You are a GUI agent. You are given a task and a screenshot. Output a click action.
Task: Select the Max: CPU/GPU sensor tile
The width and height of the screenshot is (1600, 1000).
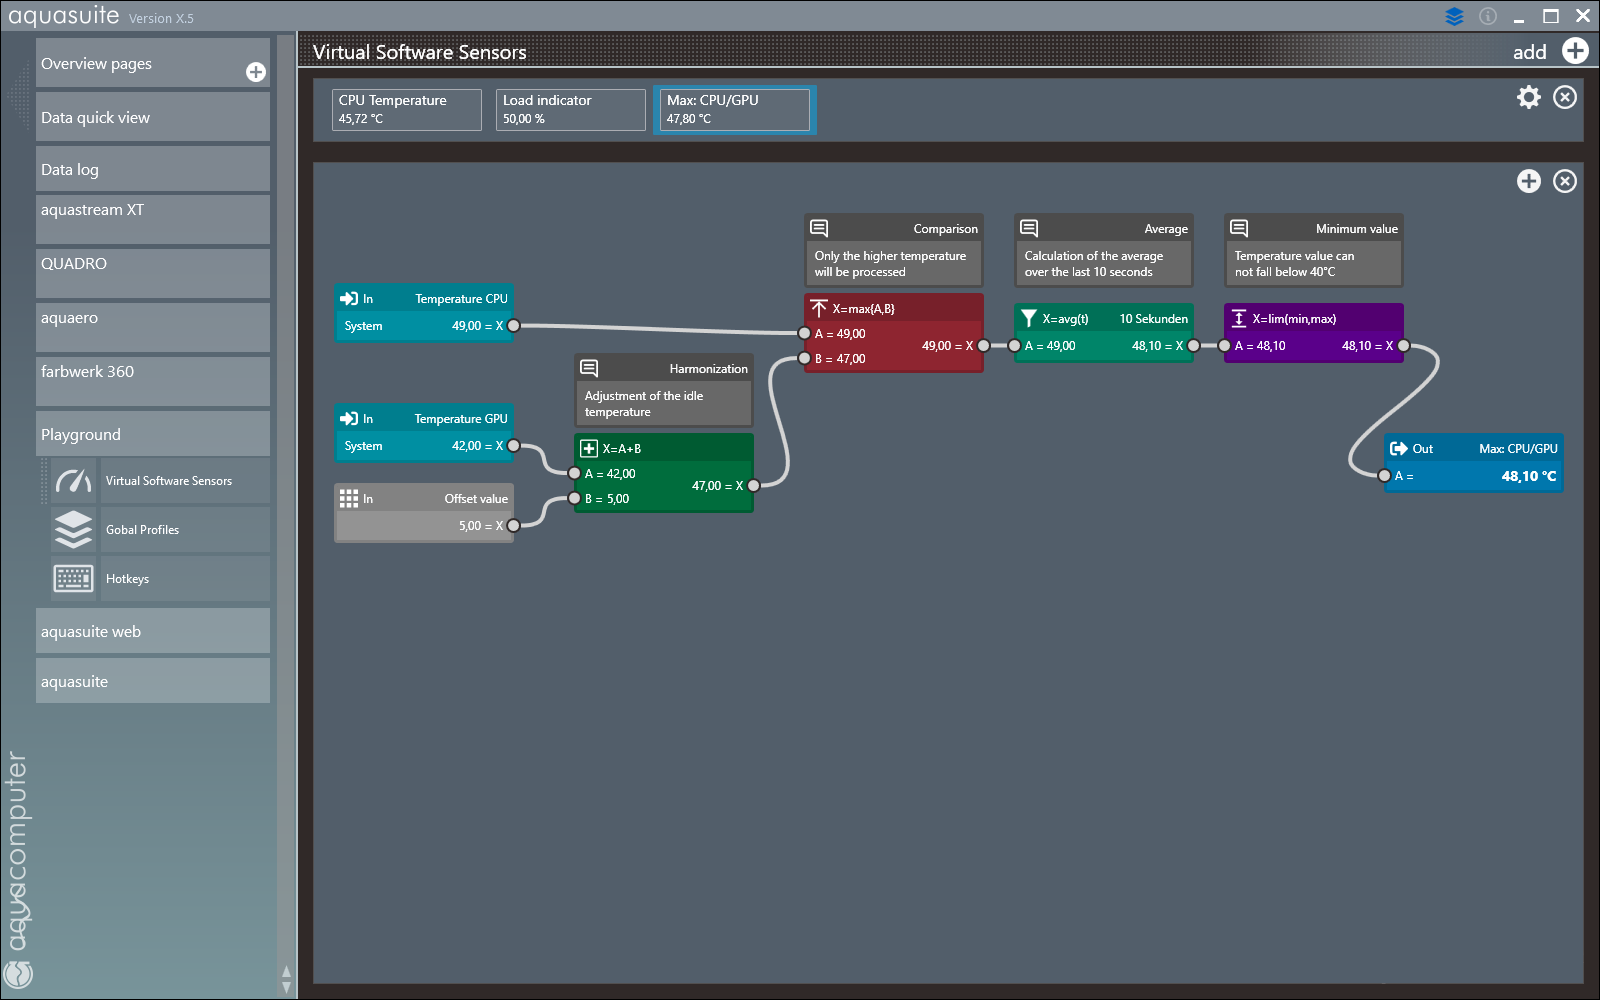point(735,110)
